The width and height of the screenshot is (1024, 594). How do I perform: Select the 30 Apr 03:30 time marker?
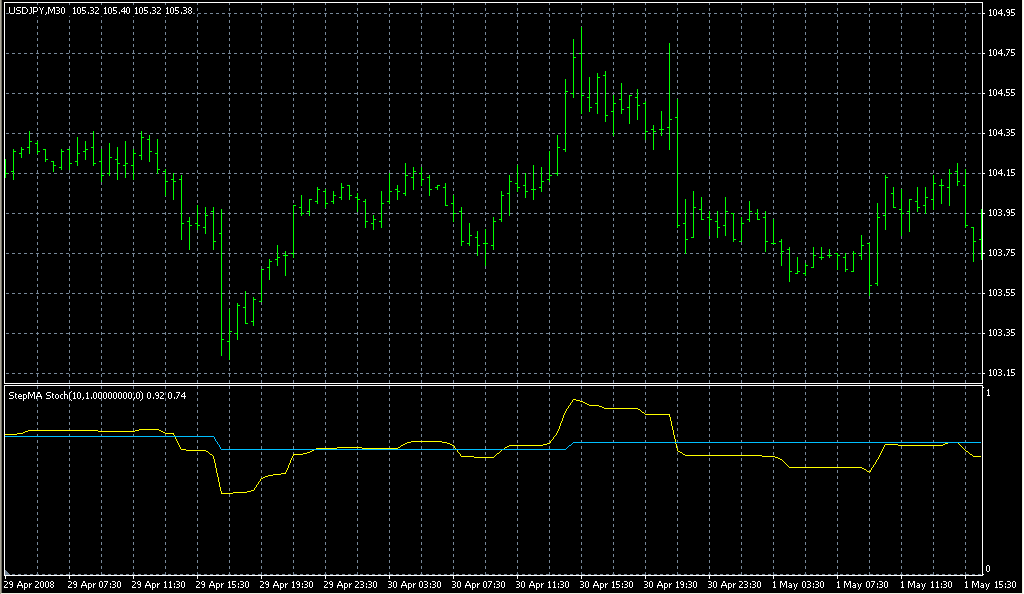[x=415, y=584]
